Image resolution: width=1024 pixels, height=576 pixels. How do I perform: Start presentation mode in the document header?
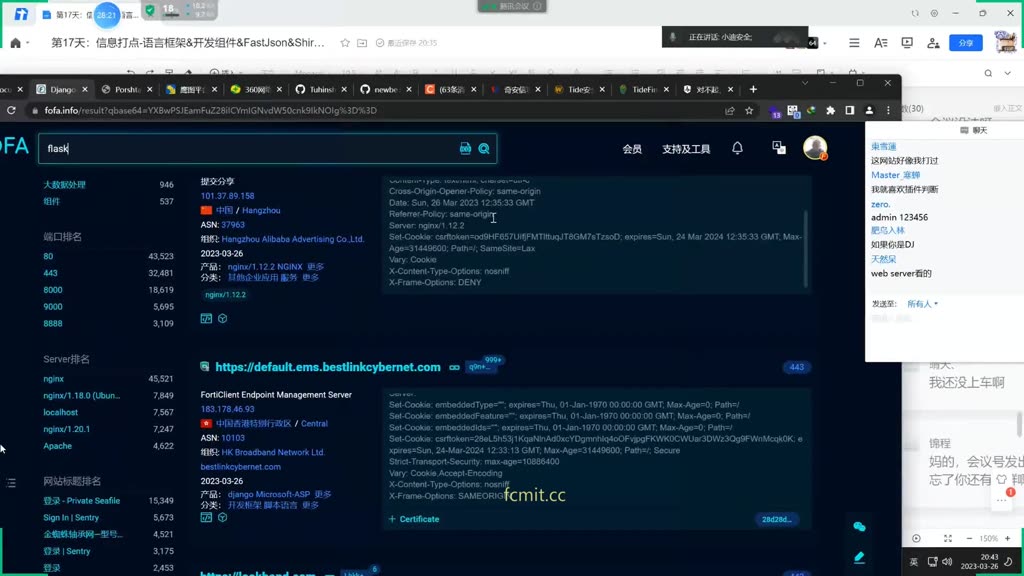[x=907, y=42]
